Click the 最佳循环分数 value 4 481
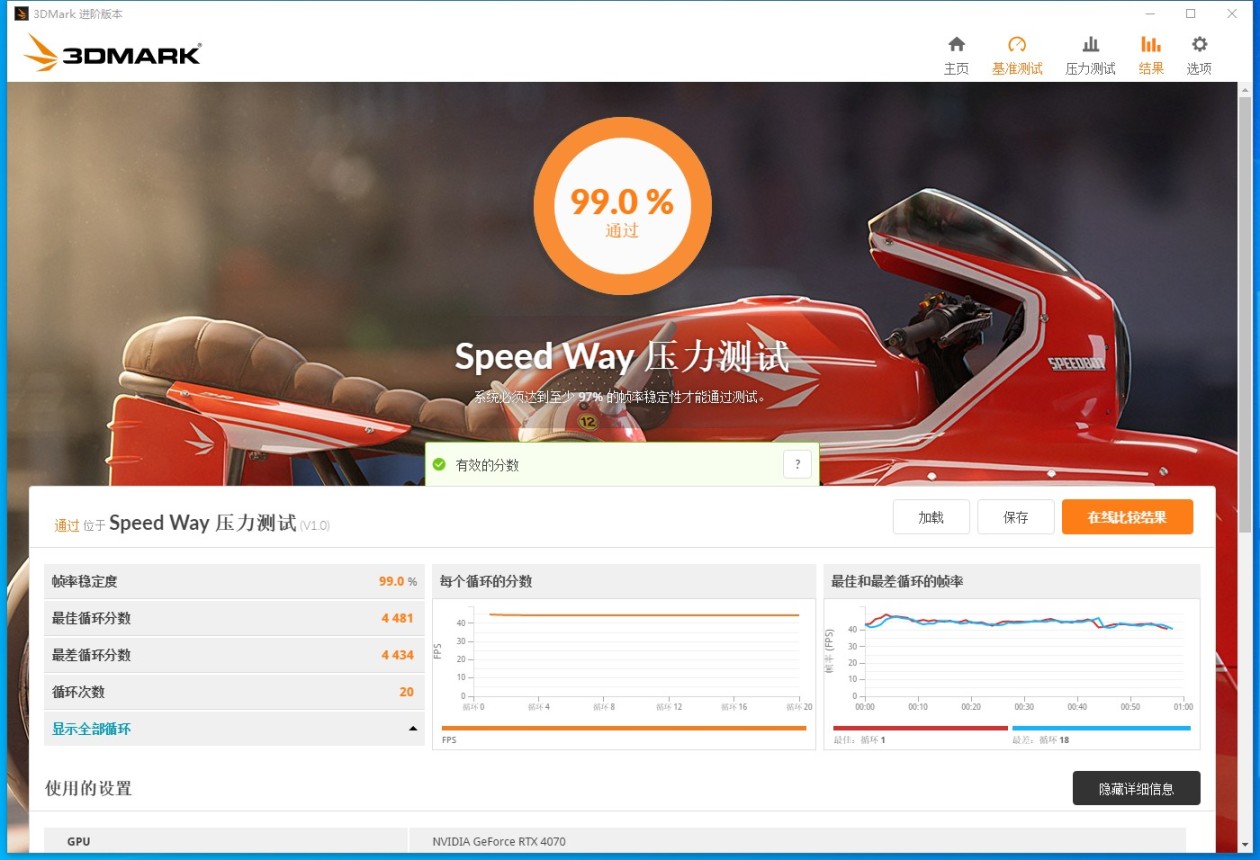Screen dimensions: 1260x860 click(x=397, y=618)
